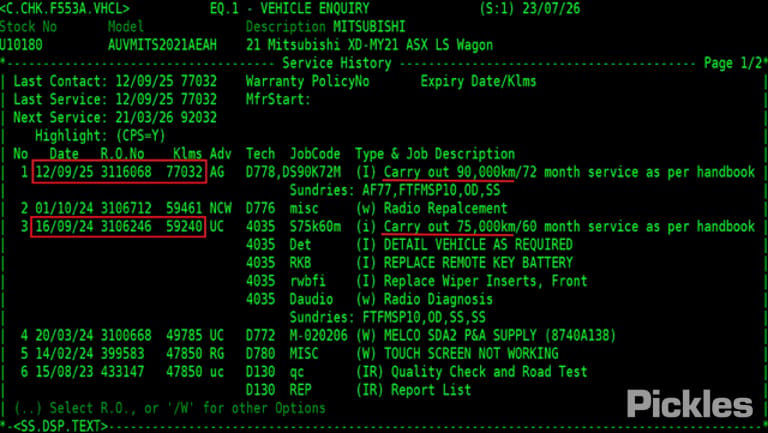Screen dimensions: 768x433
Task: Click Next Service value 21/03/26 92032
Action: (x=166, y=118)
